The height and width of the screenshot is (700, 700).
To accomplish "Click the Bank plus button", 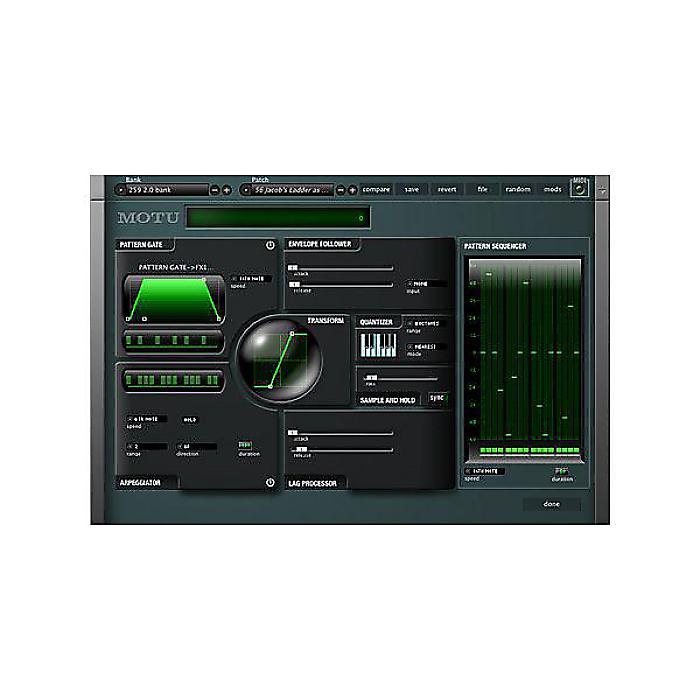I will [x=227, y=190].
